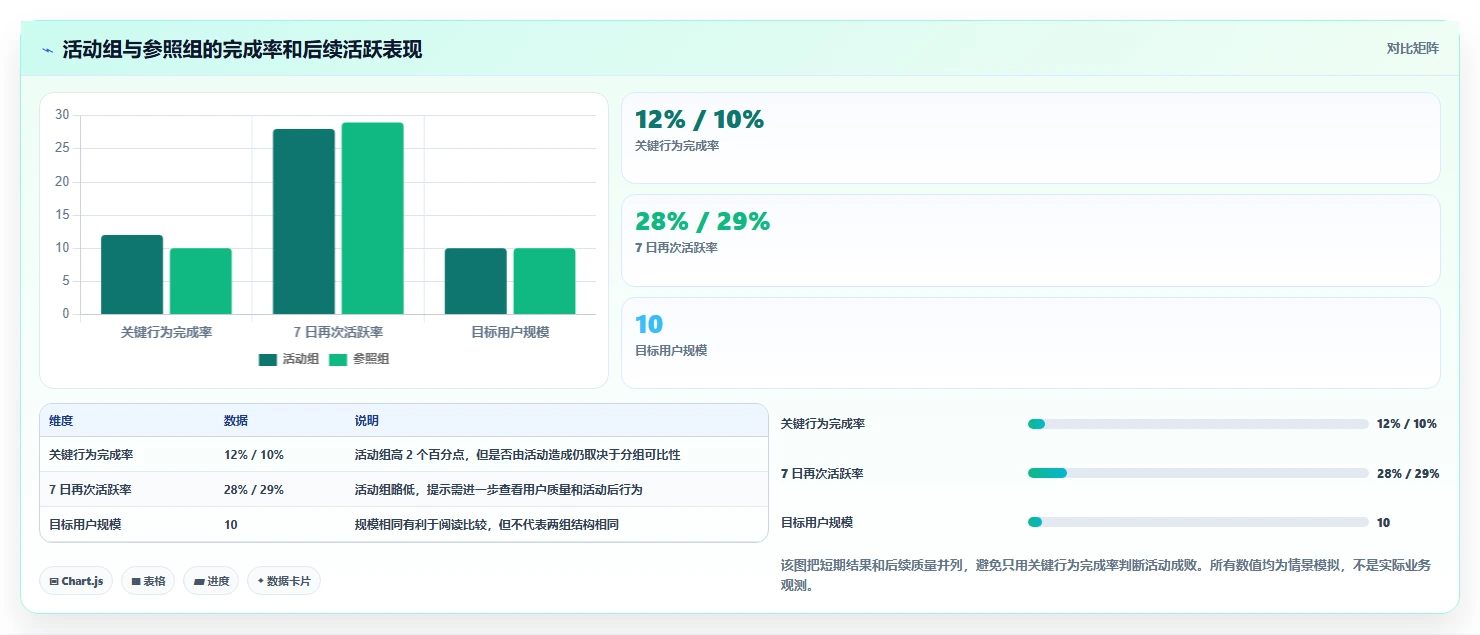Click the 表格 chip

tap(148, 581)
